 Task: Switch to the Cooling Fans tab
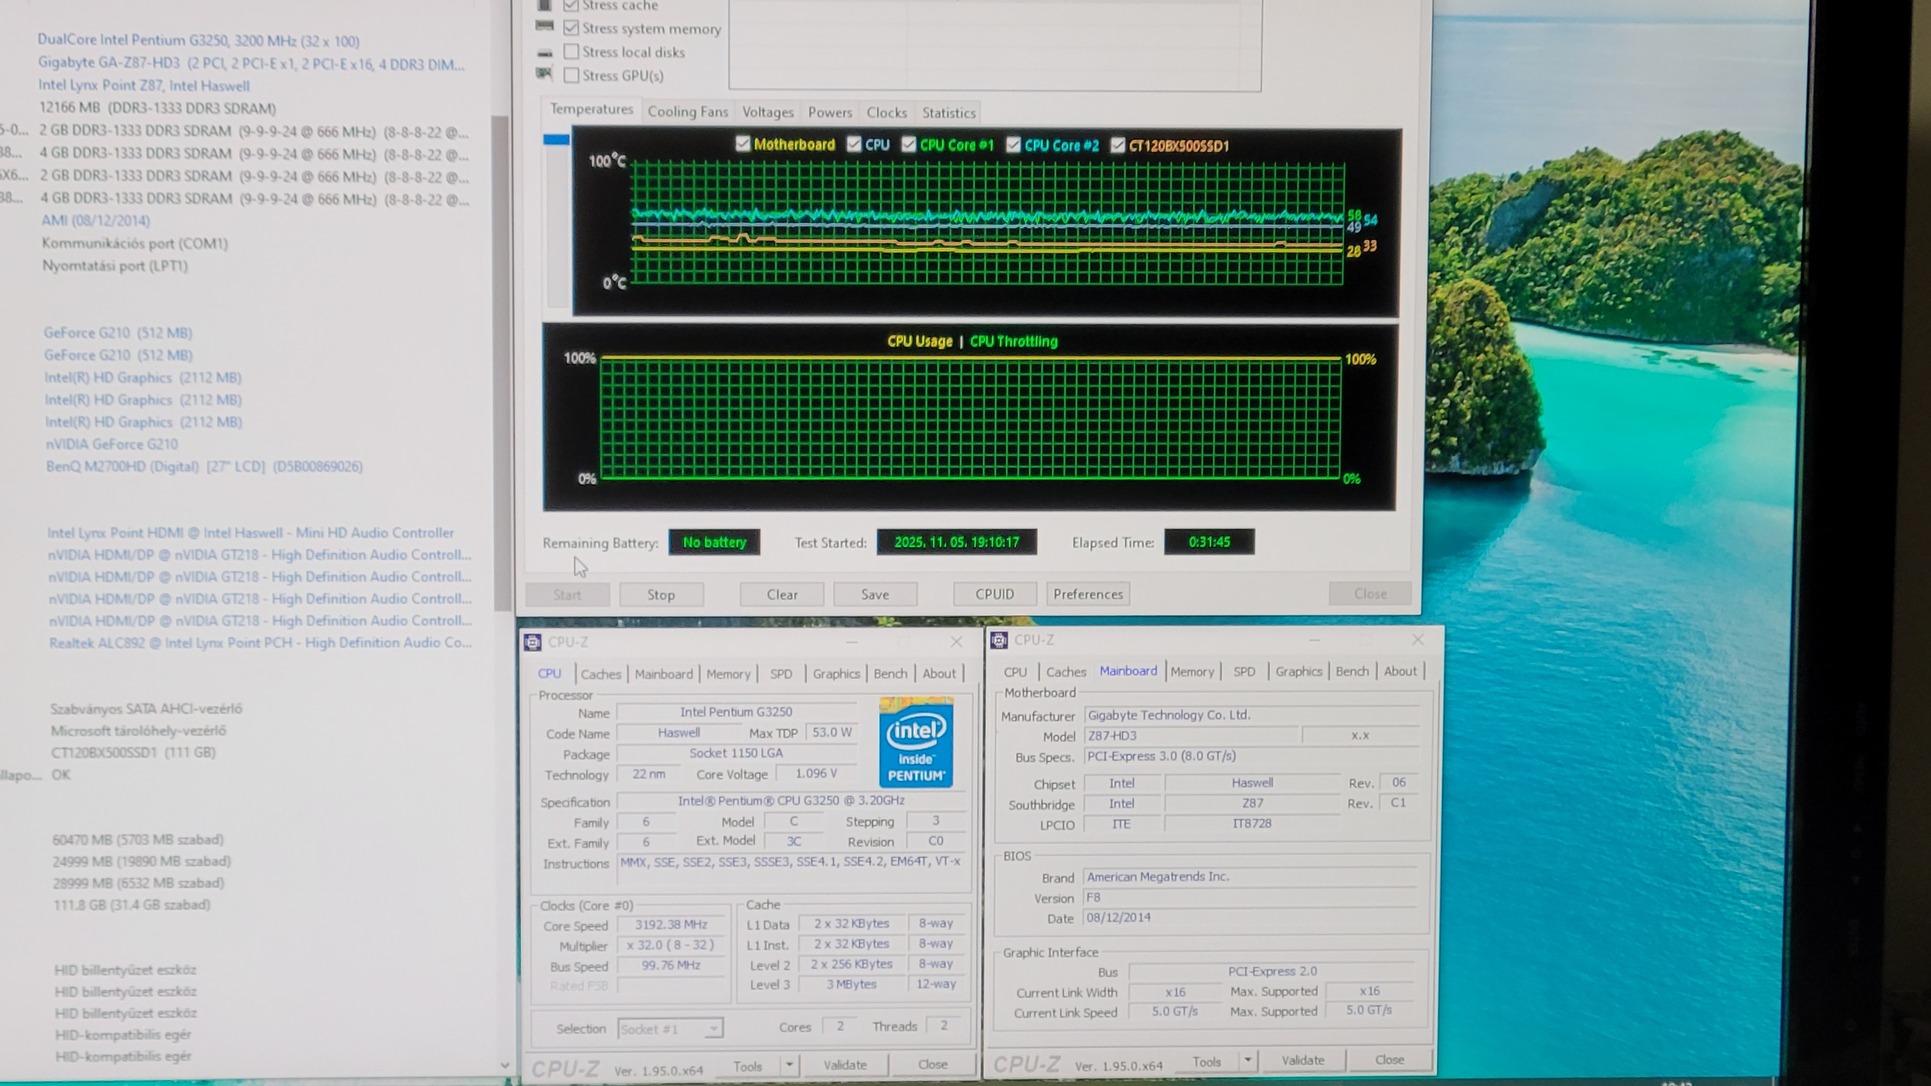pos(687,112)
